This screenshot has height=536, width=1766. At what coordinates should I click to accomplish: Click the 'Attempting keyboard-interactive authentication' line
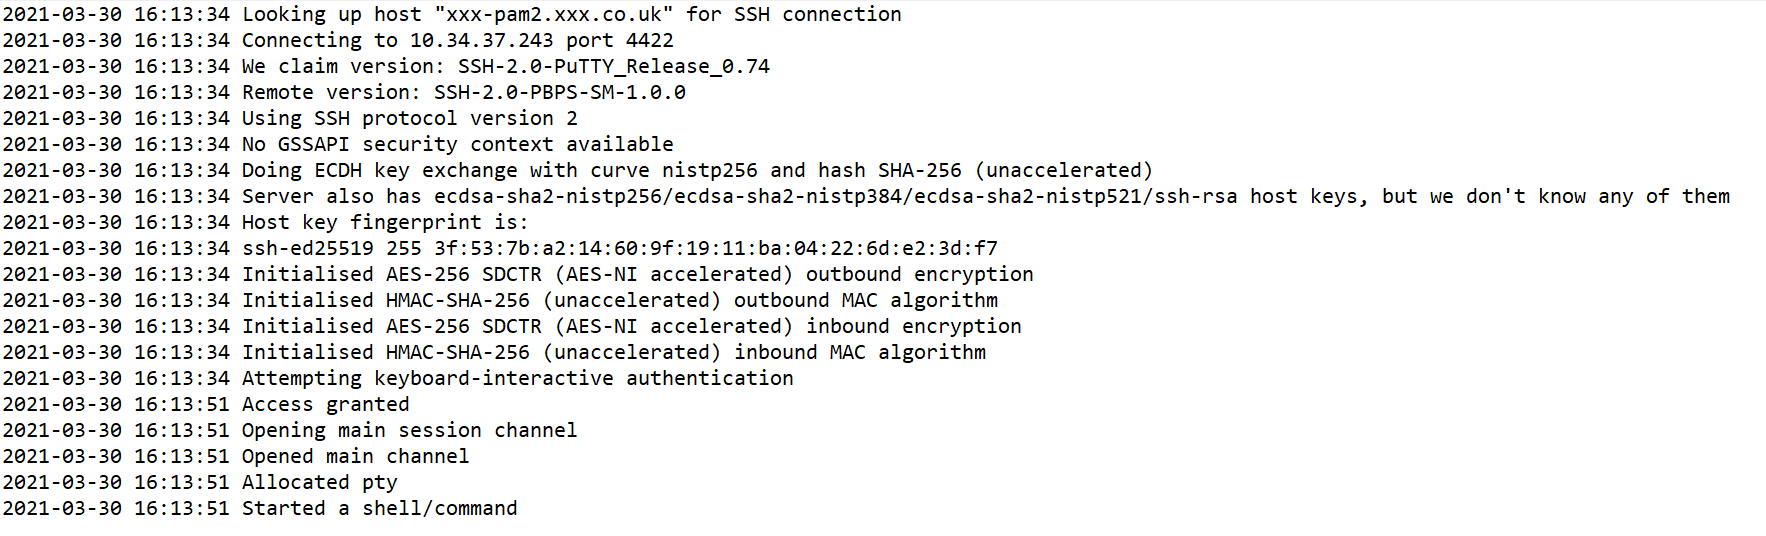click(x=517, y=379)
